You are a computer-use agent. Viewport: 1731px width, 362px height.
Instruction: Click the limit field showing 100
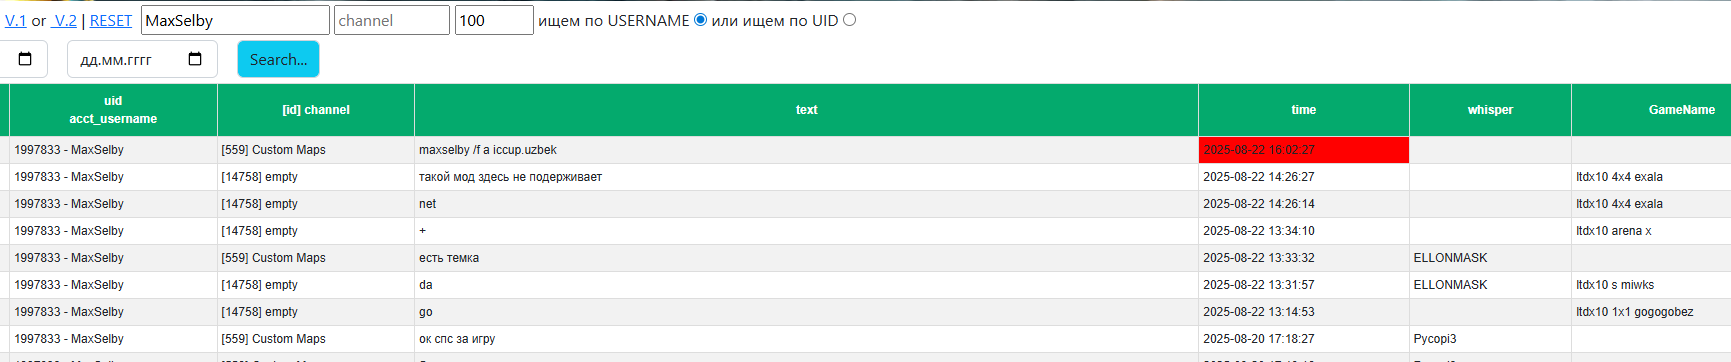tap(494, 20)
